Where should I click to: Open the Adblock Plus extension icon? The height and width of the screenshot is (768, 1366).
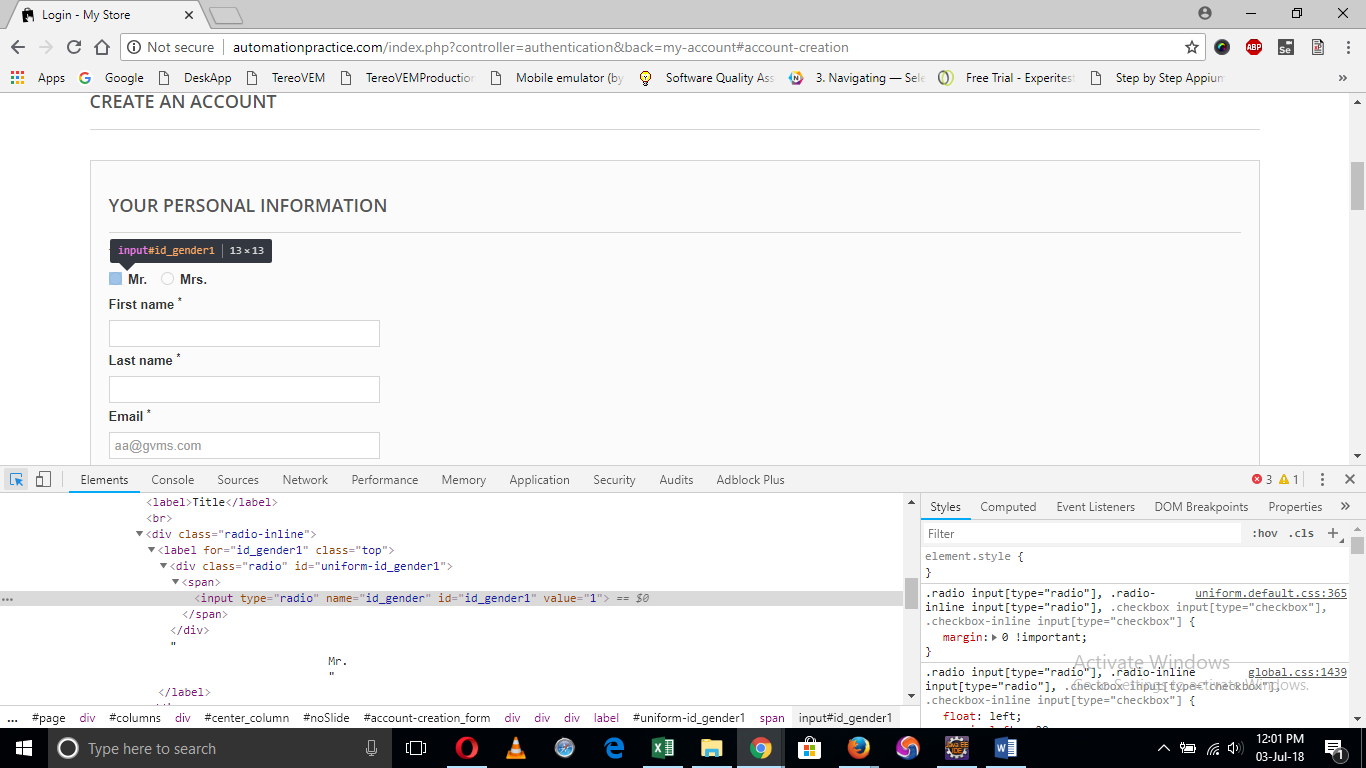pyautogui.click(x=1254, y=47)
